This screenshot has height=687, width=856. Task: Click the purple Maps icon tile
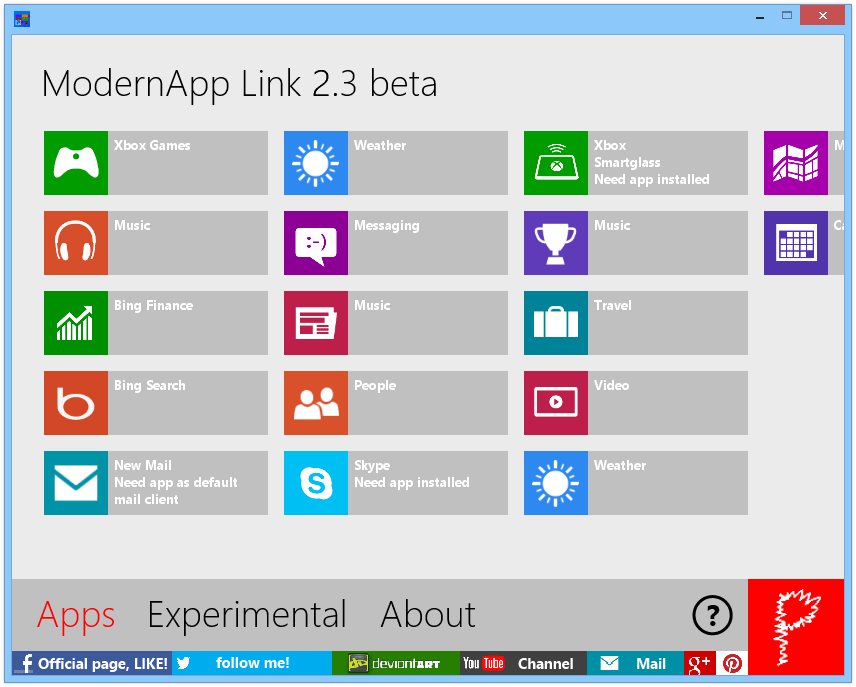804,163
